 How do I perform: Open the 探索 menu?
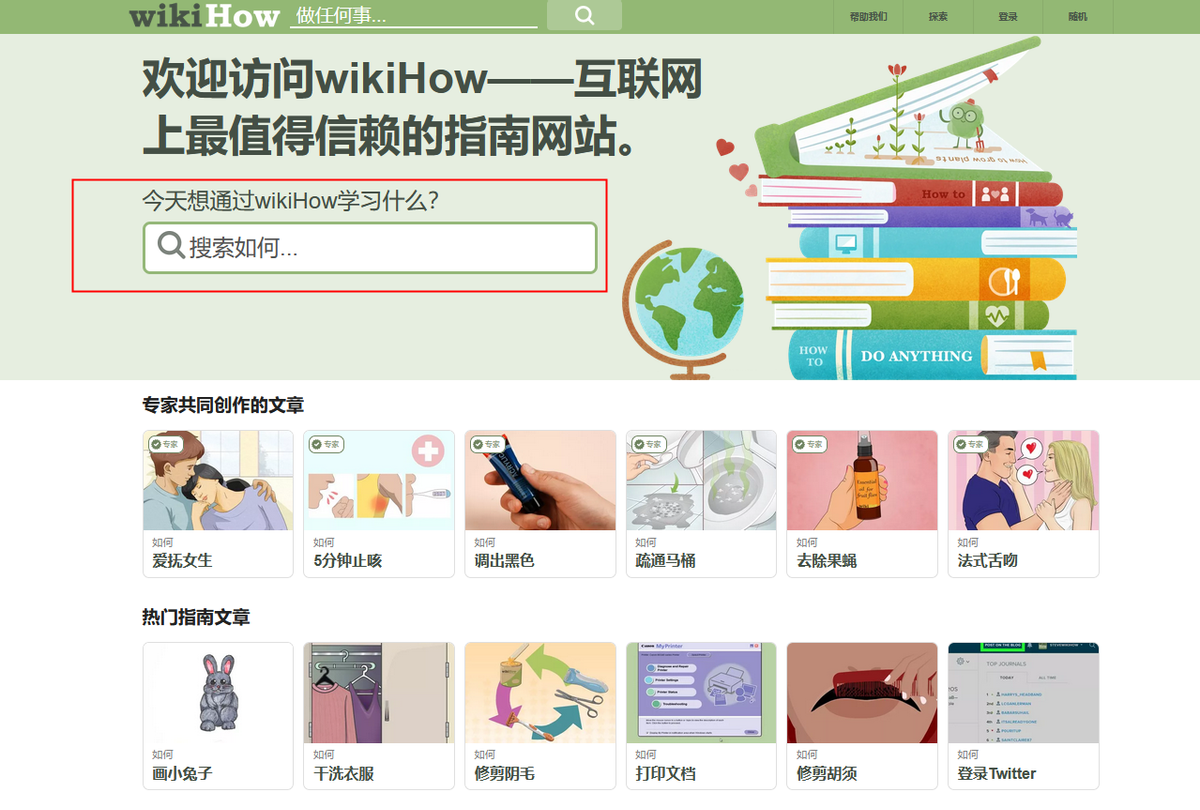pos(938,17)
